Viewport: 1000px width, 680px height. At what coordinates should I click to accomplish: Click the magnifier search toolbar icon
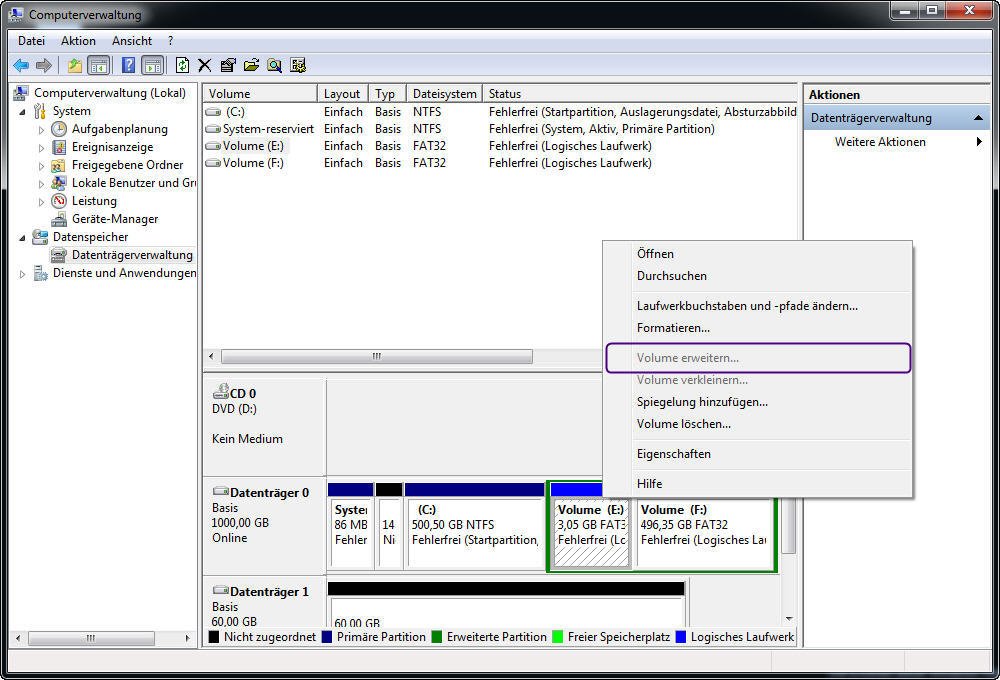click(x=275, y=65)
